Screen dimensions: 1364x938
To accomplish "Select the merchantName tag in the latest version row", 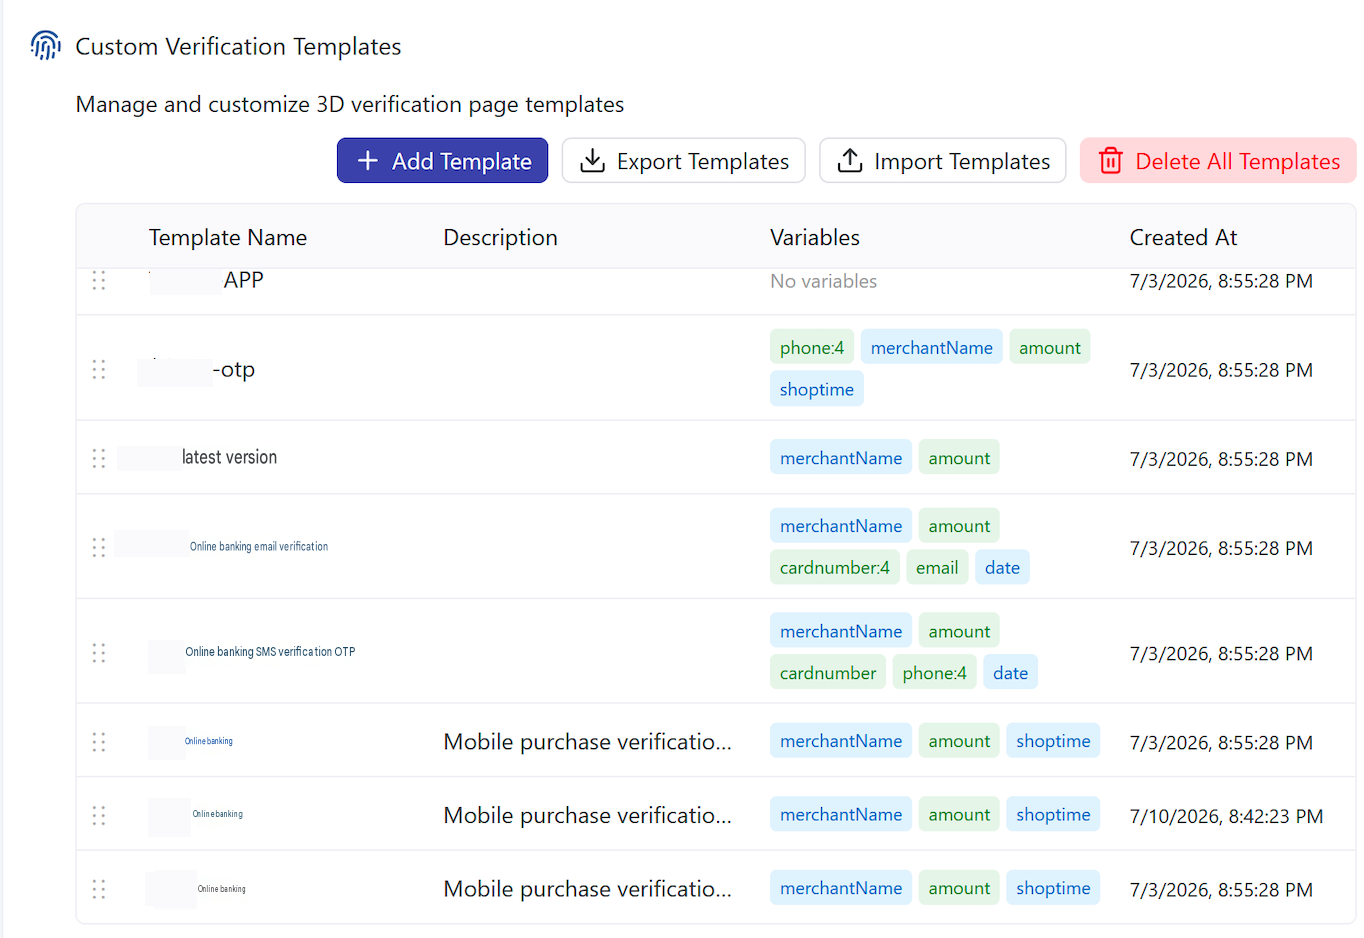I will 841,458.
